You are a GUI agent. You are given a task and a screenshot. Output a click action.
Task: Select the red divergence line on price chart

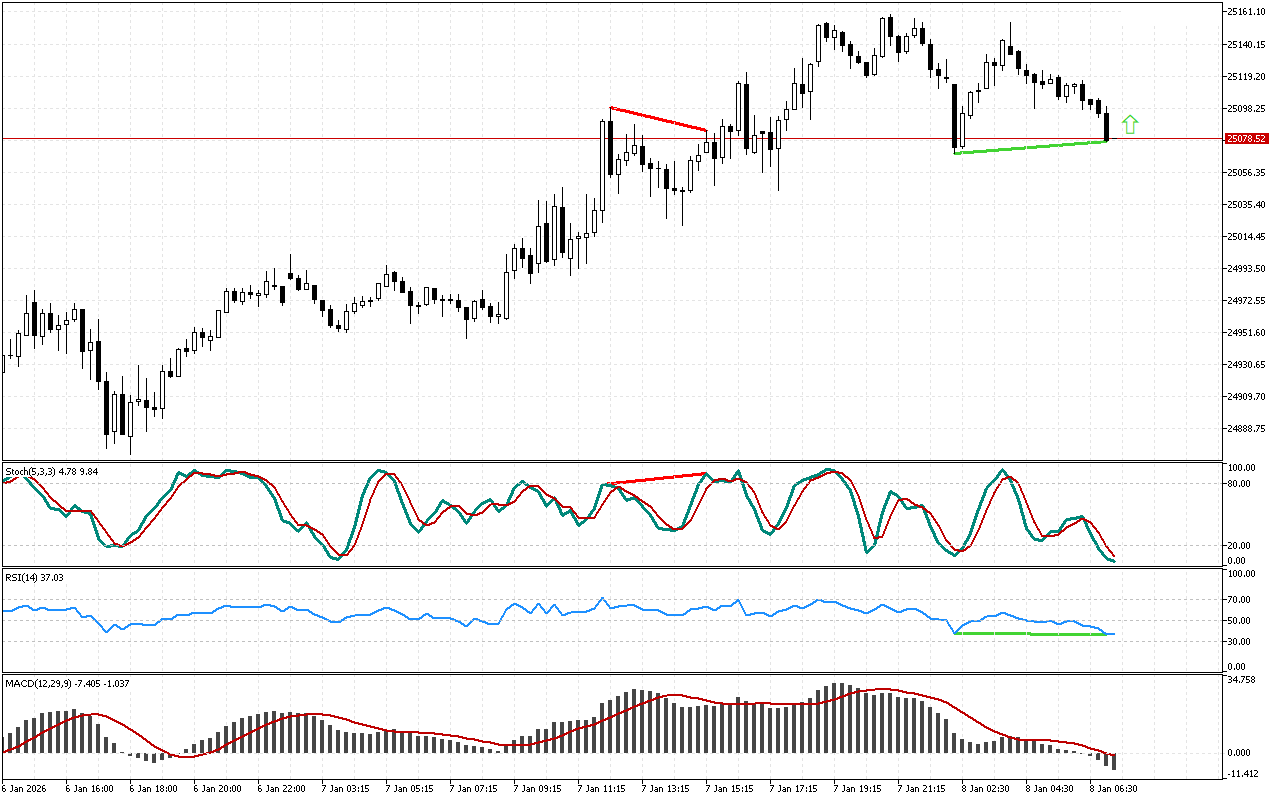pos(658,119)
